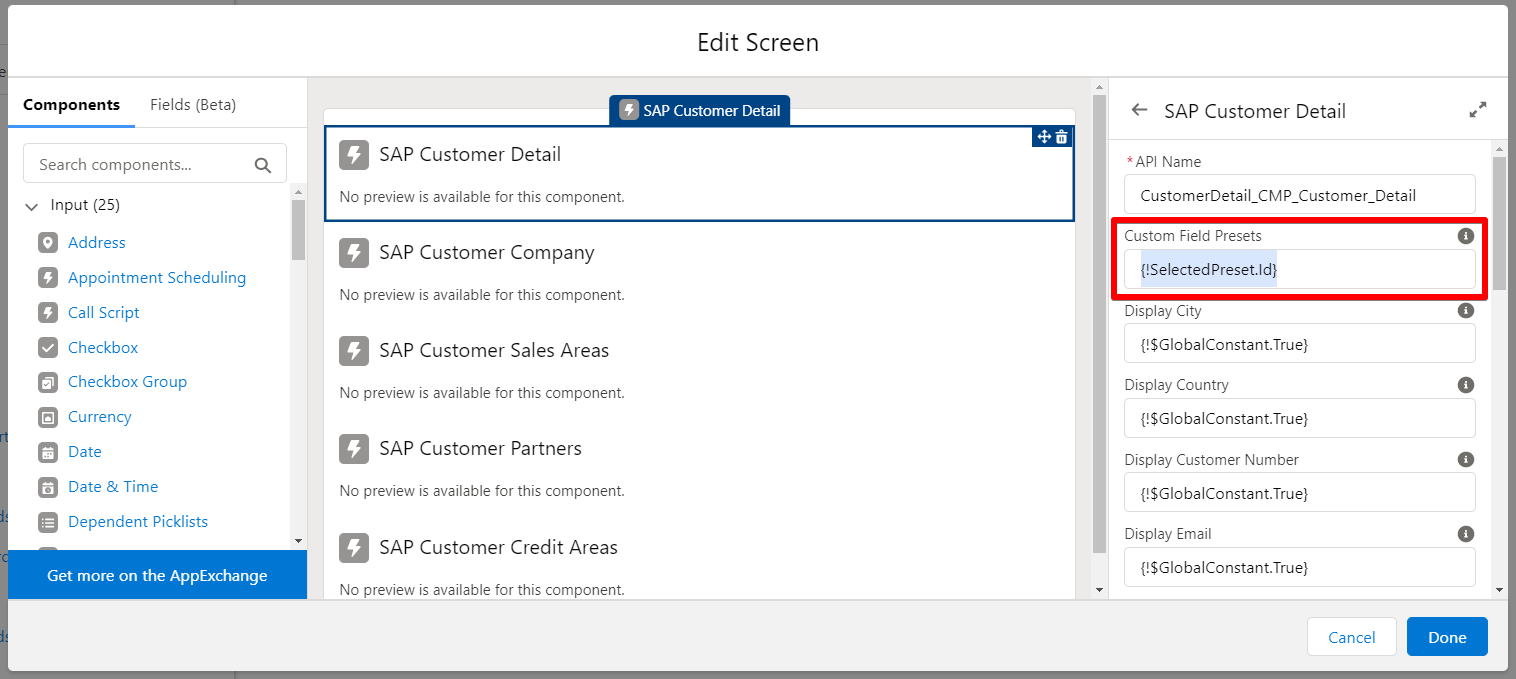Focus the Search components field
1516x679 pixels.
(x=155, y=164)
